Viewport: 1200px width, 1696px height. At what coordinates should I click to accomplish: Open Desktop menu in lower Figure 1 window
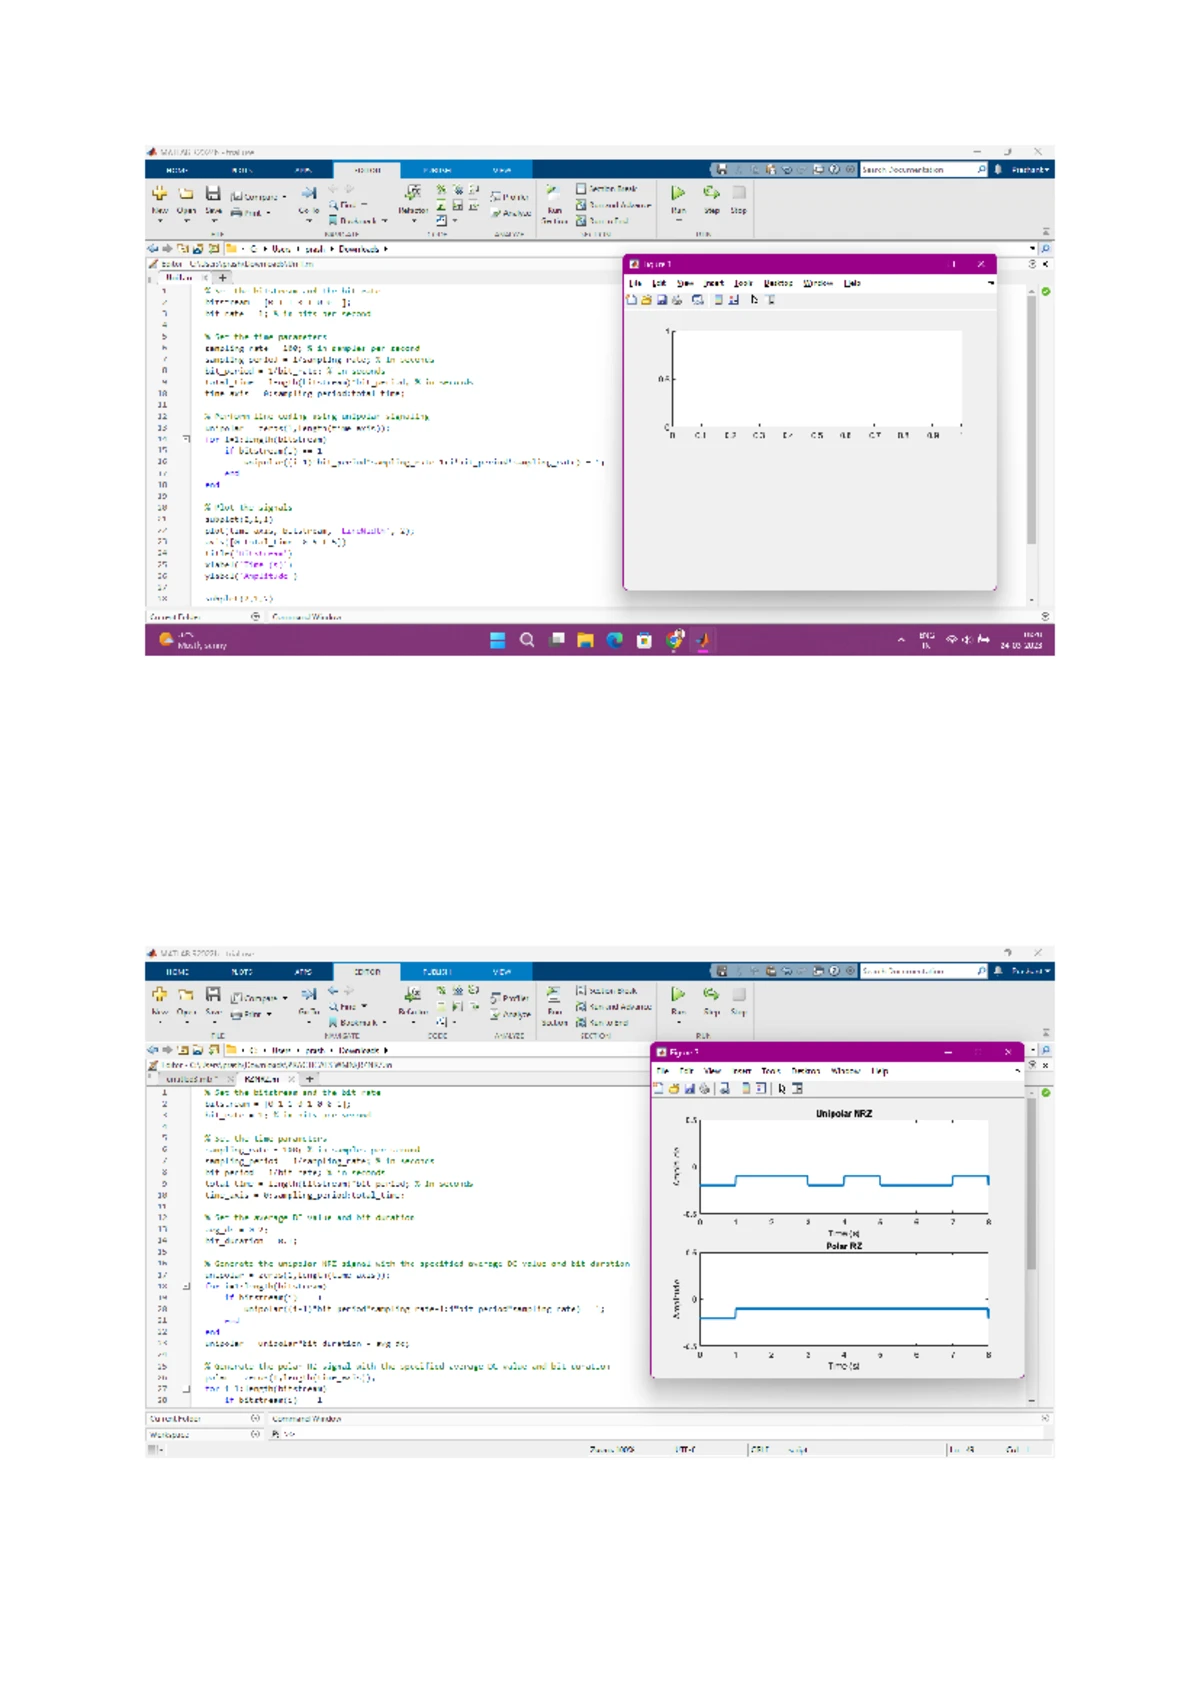(x=806, y=1071)
